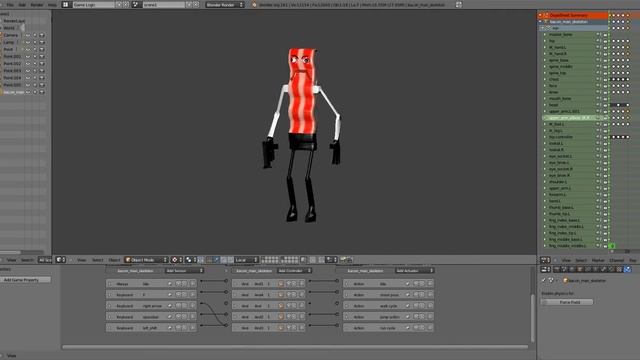640x360 pixels.
Task: Expand the master_bone channel in the dopesheet
Action: coord(545,35)
